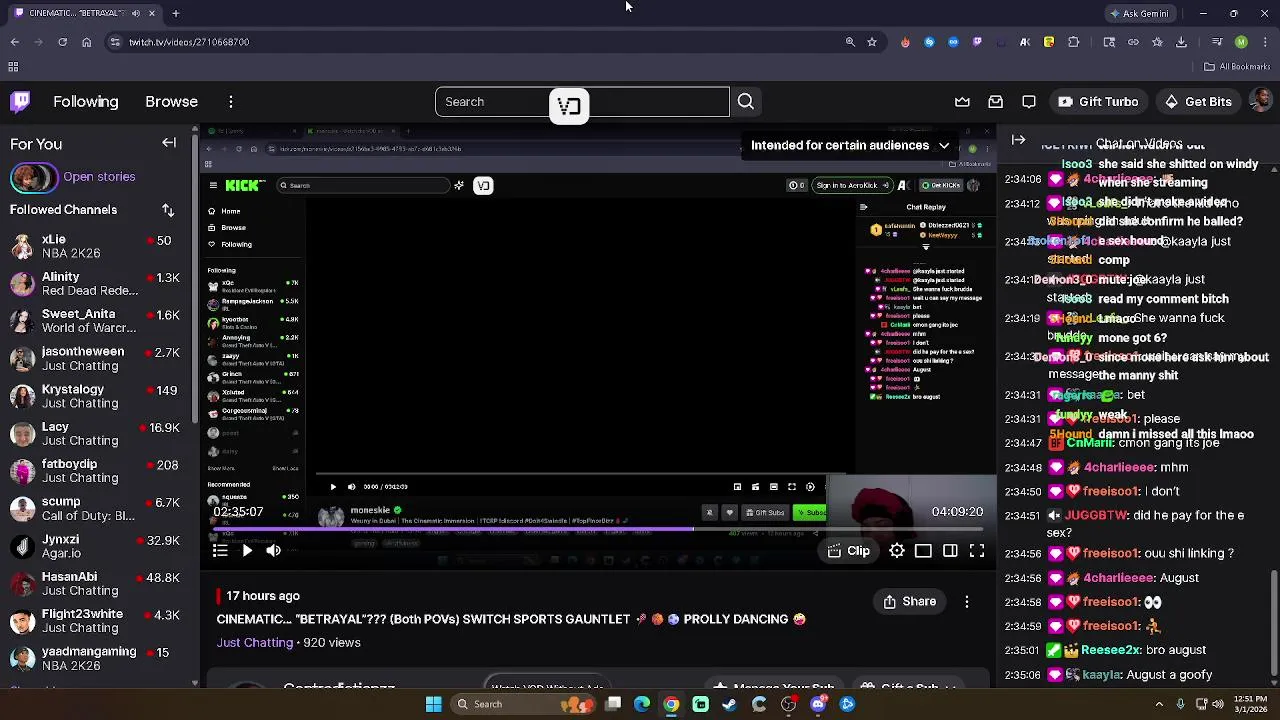Open Chrome three-dot menu

tap(1264, 42)
